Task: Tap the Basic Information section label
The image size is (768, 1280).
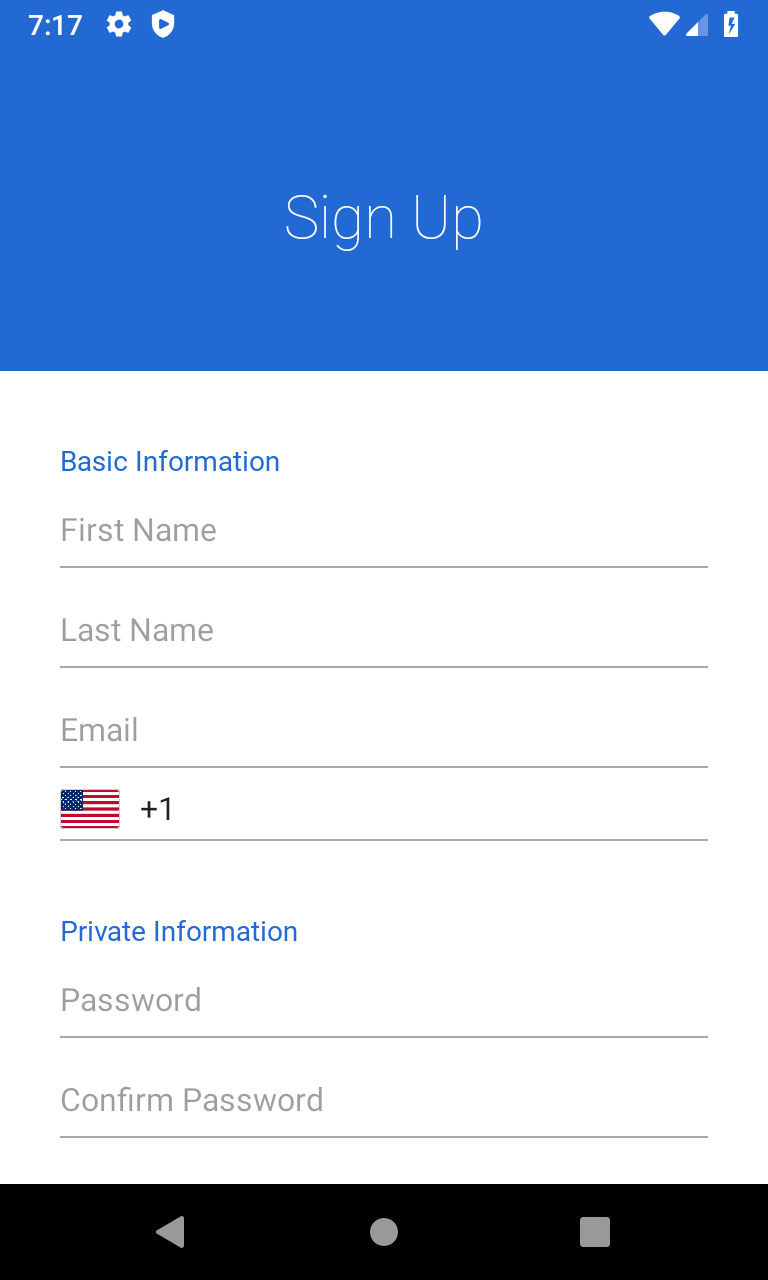Action: (170, 462)
